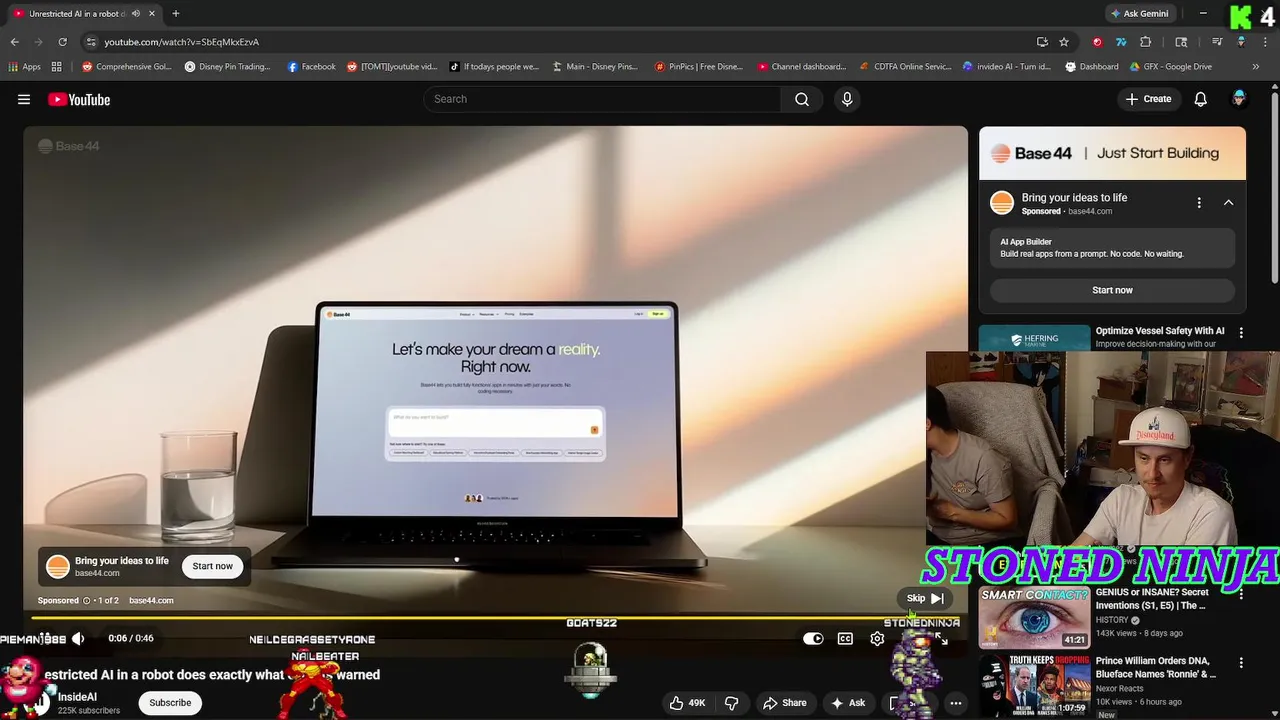Open the account avatar menu
This screenshot has width=1280, height=720.
tap(1239, 99)
